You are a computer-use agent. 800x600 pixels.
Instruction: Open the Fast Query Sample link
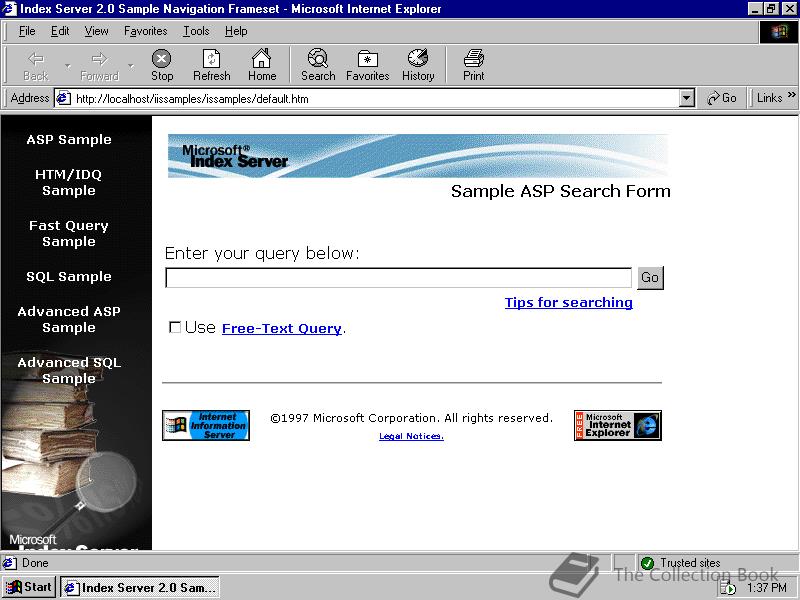(69, 233)
